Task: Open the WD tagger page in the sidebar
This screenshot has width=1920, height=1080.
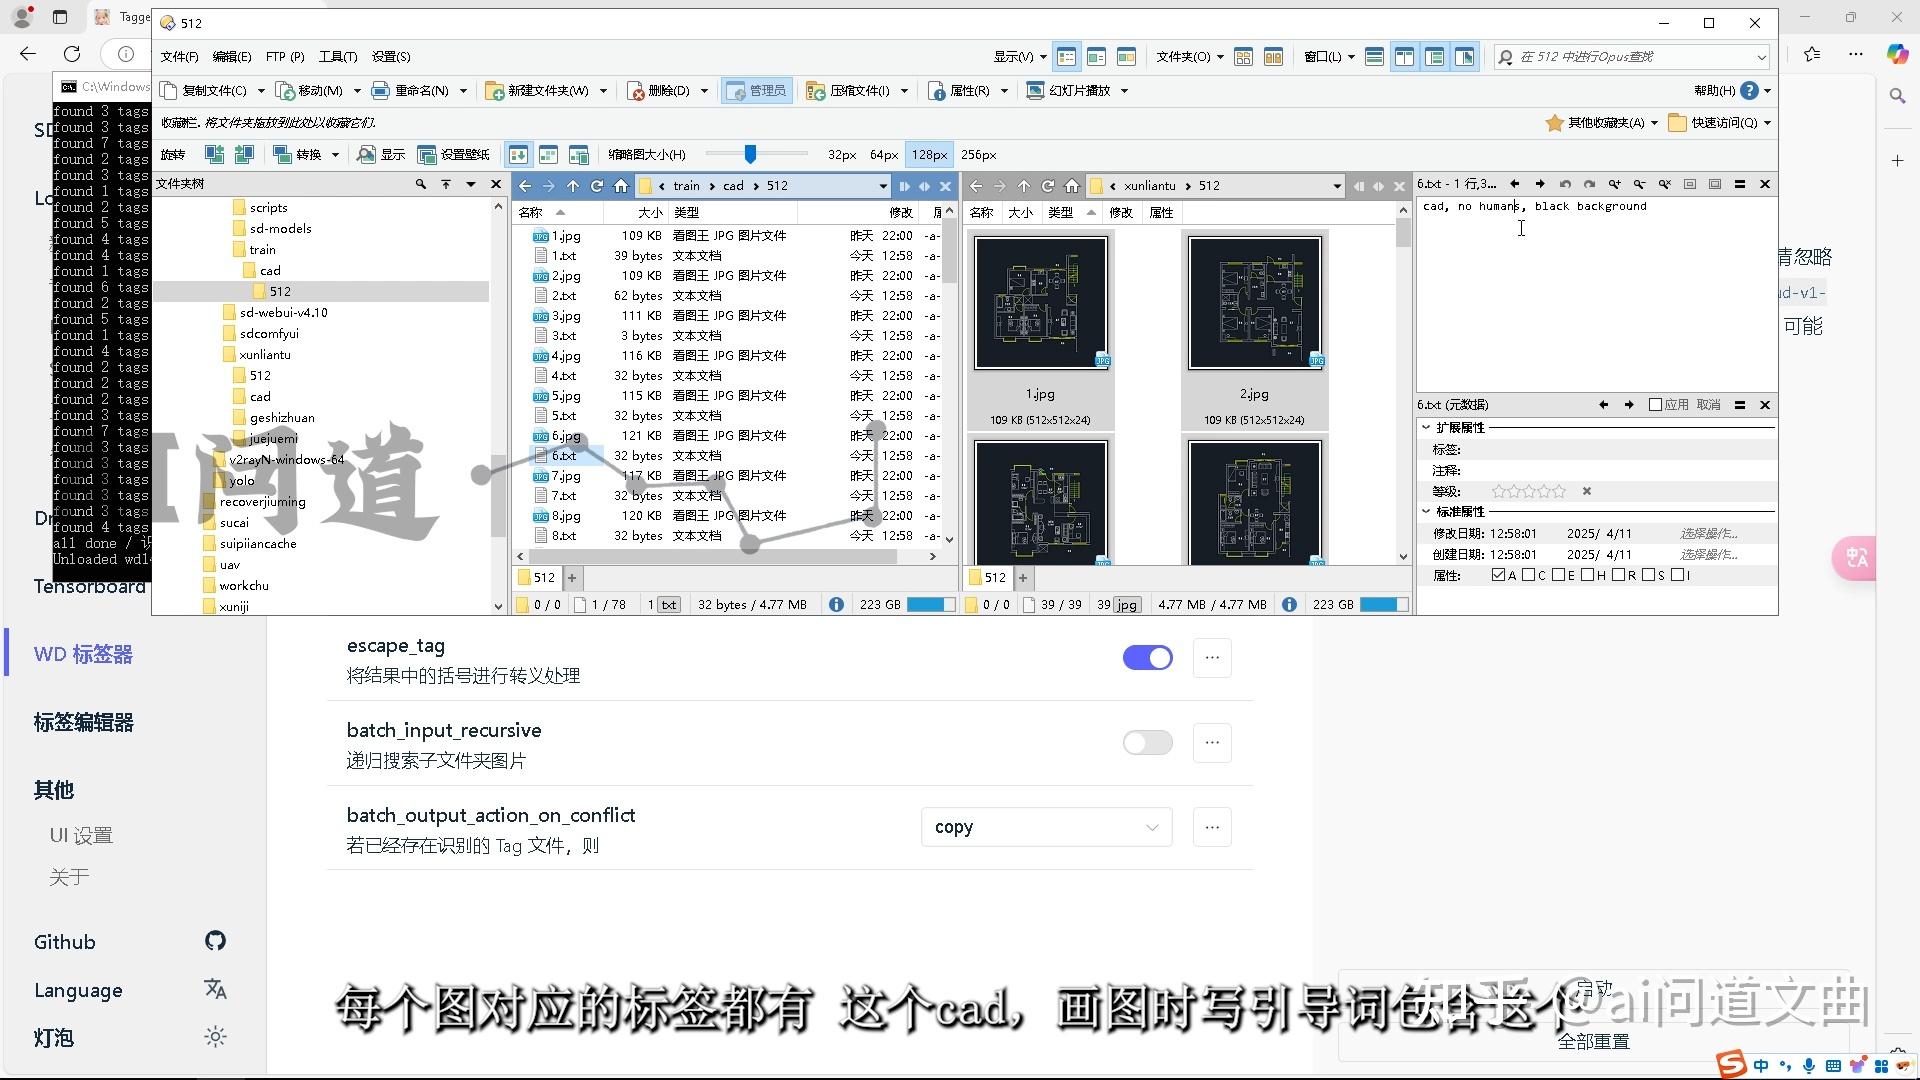Action: coord(83,655)
